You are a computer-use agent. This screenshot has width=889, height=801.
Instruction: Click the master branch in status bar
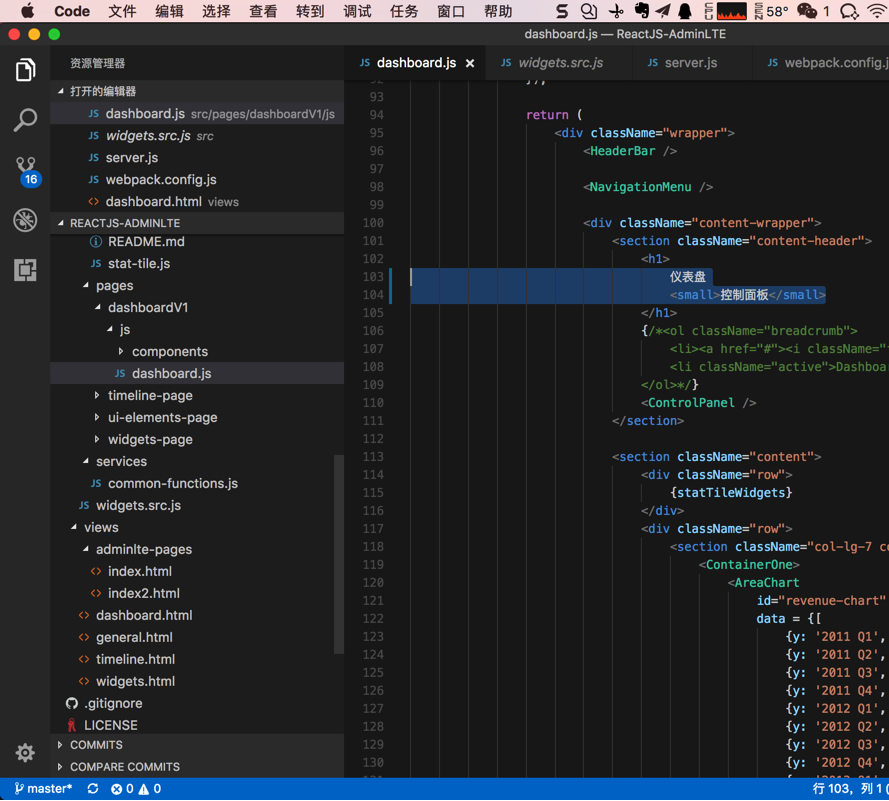coord(43,789)
